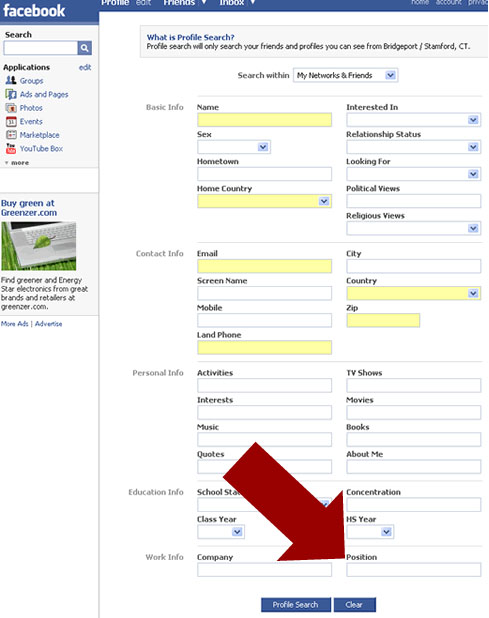Open account in top bar

[448, 2]
